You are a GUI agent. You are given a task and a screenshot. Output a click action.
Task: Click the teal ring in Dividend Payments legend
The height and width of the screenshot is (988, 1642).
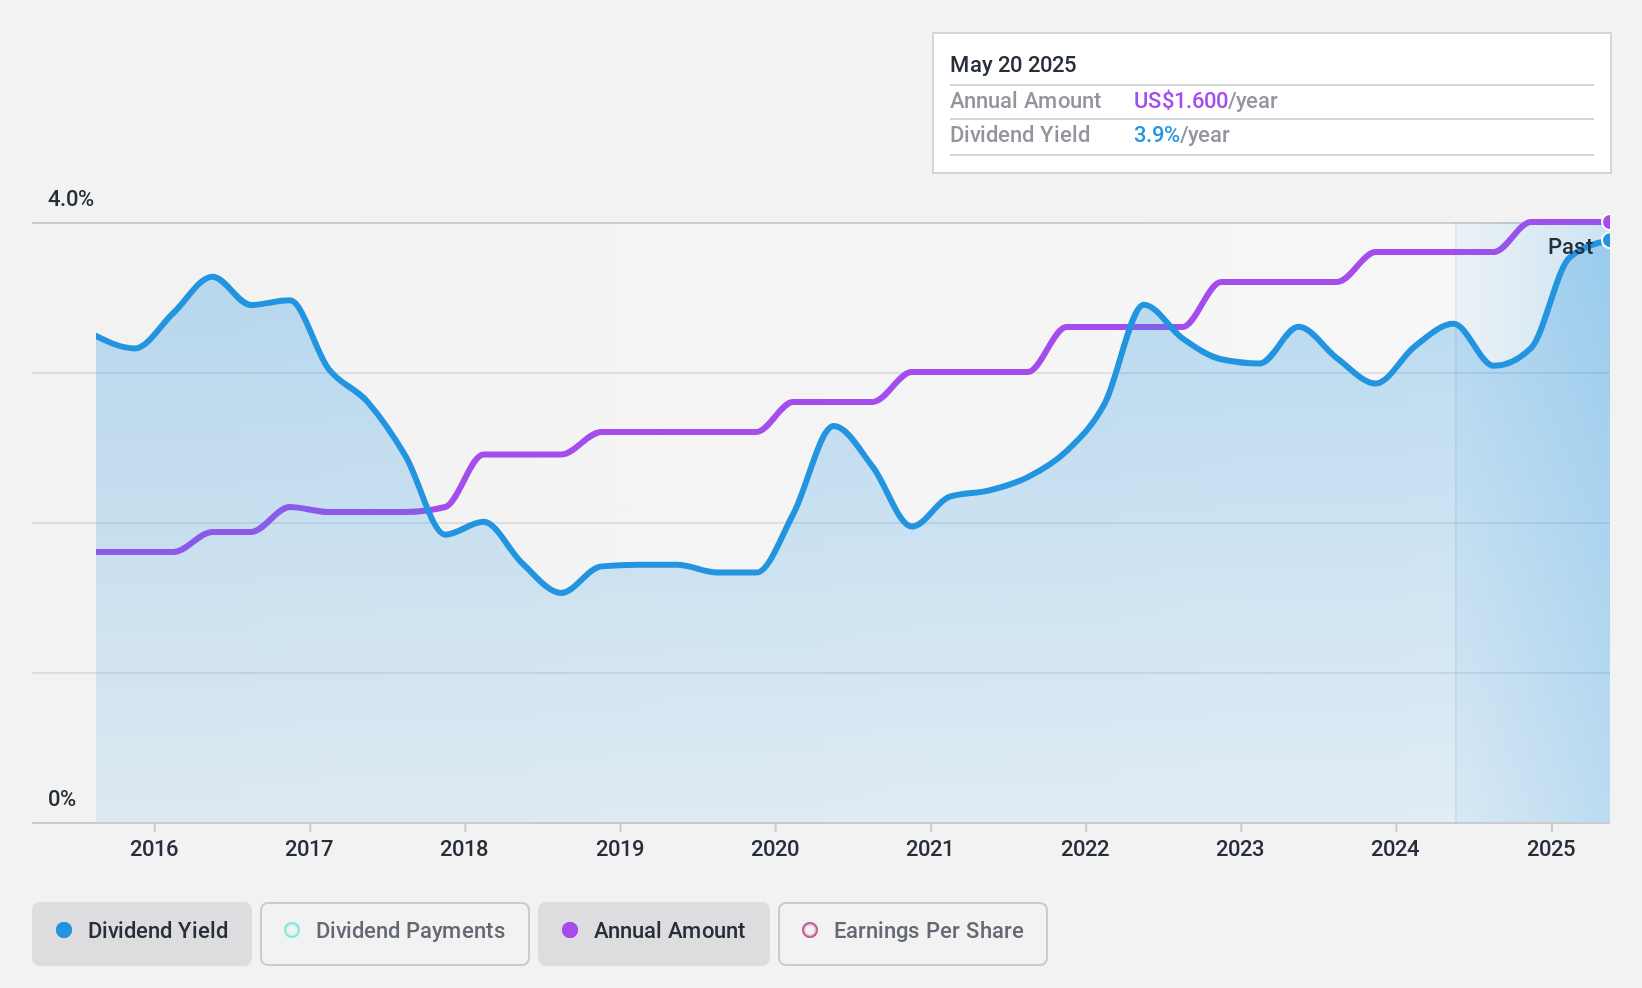point(292,930)
